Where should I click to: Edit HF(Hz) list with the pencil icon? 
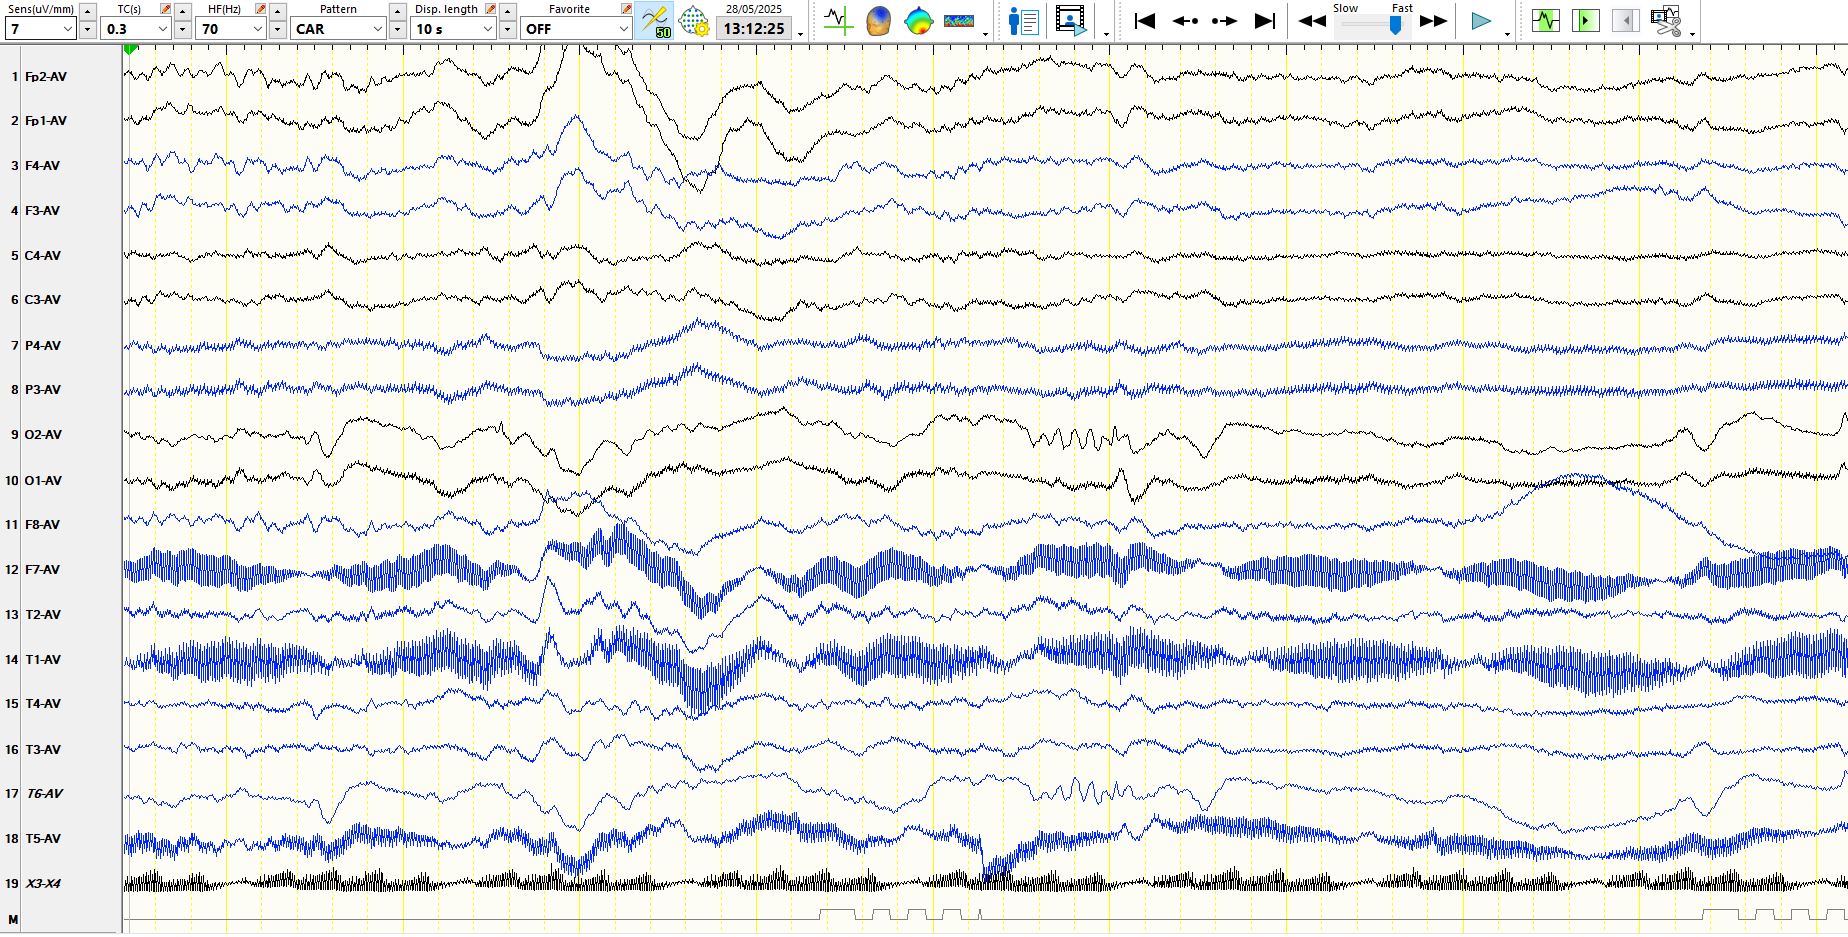coord(261,9)
